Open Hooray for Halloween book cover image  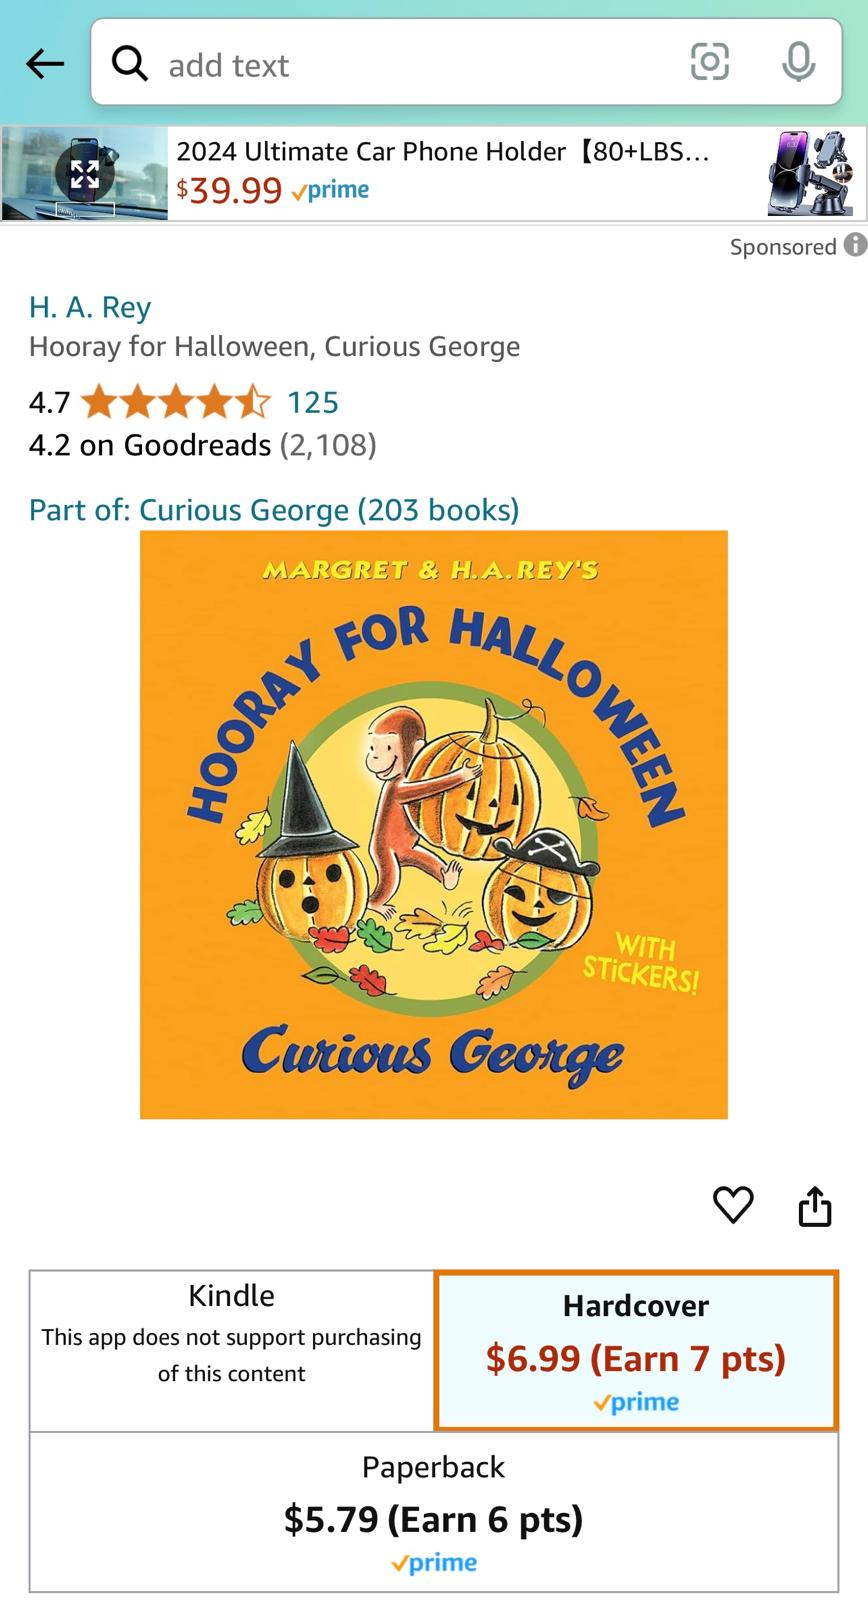434,824
